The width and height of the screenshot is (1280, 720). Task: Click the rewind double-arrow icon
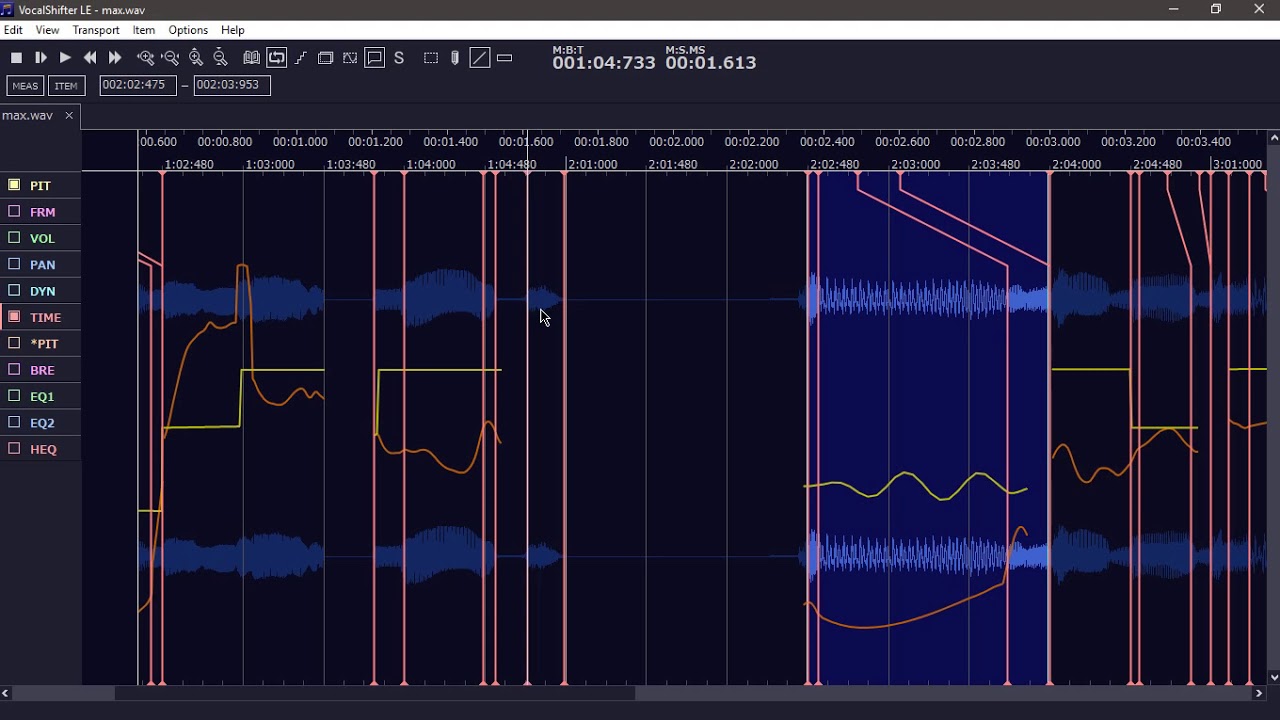(90, 58)
